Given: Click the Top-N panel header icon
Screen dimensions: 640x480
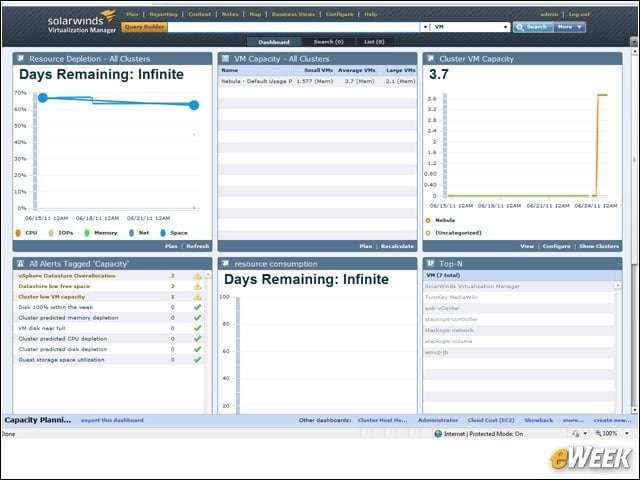Looking at the screenshot, I should (430, 264).
